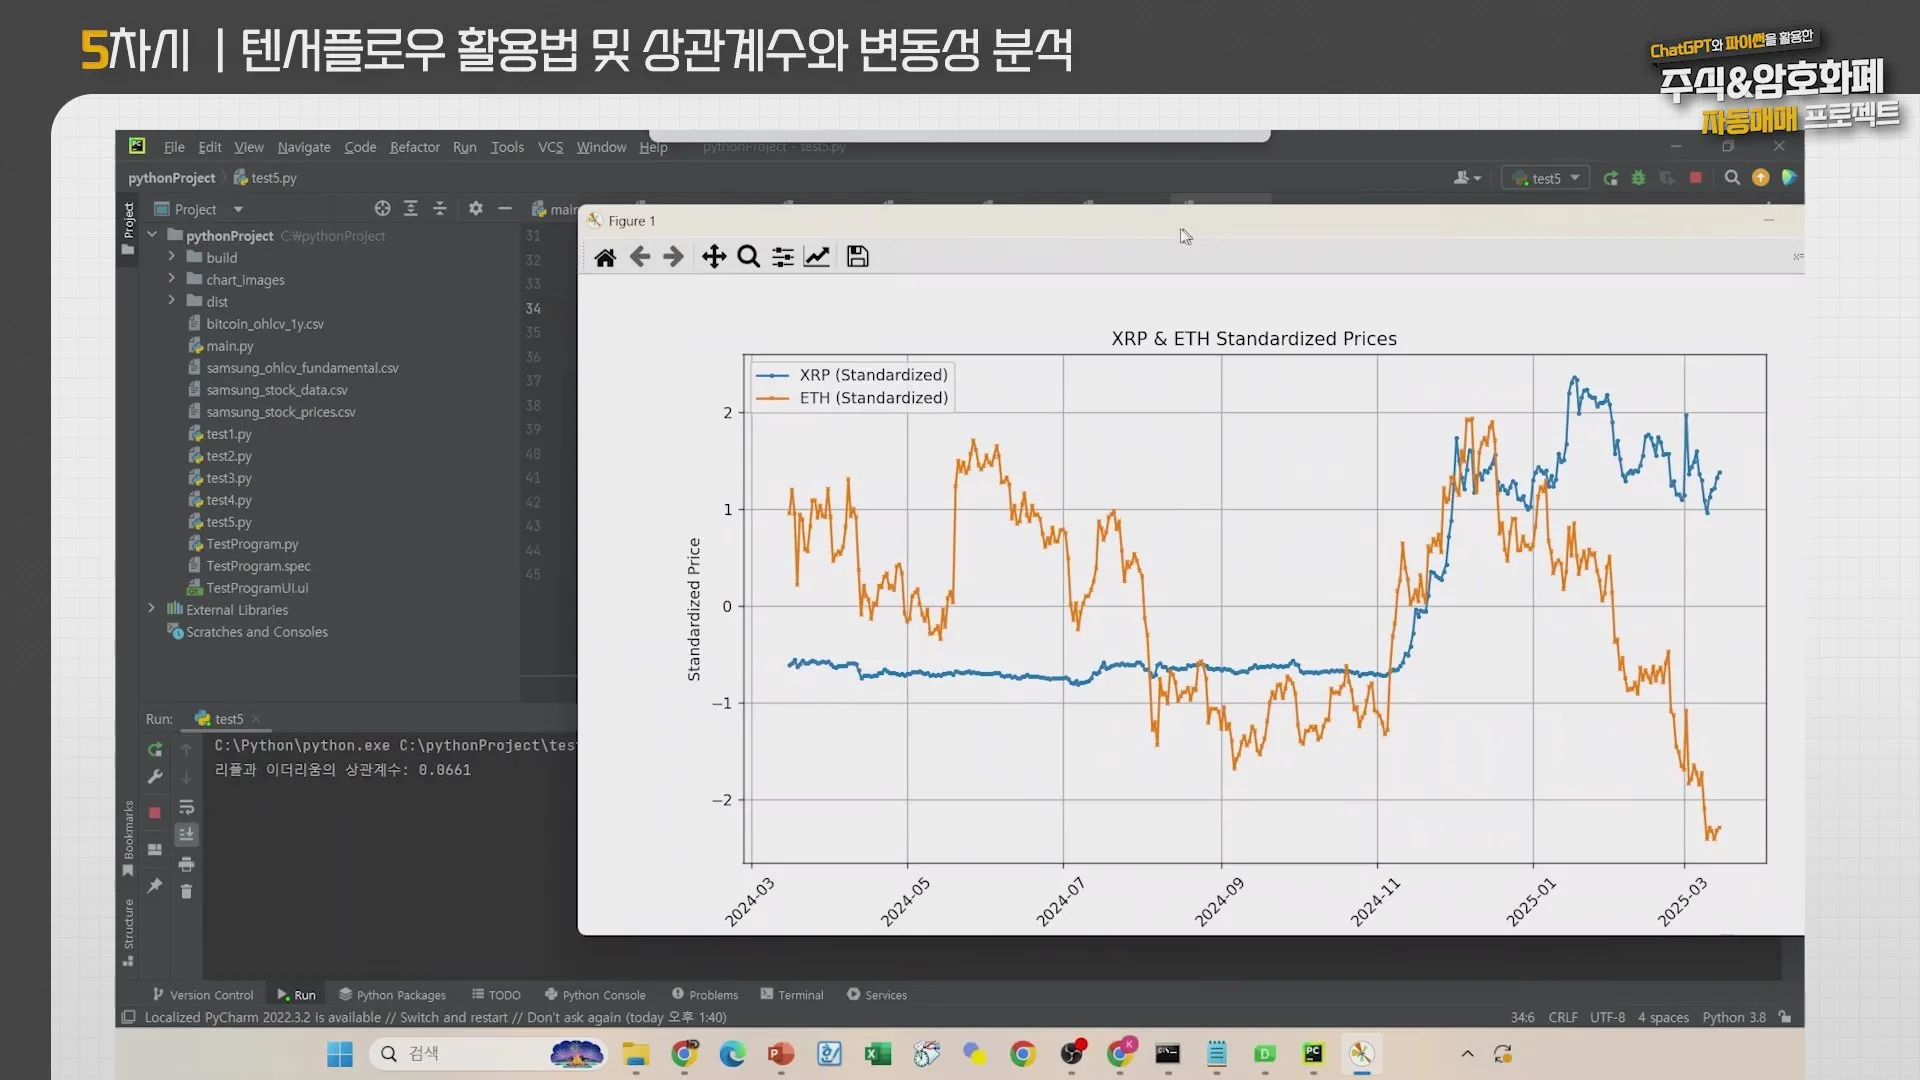Stop process in Run tool window sidebar
The image size is (1920, 1080).
[155, 813]
